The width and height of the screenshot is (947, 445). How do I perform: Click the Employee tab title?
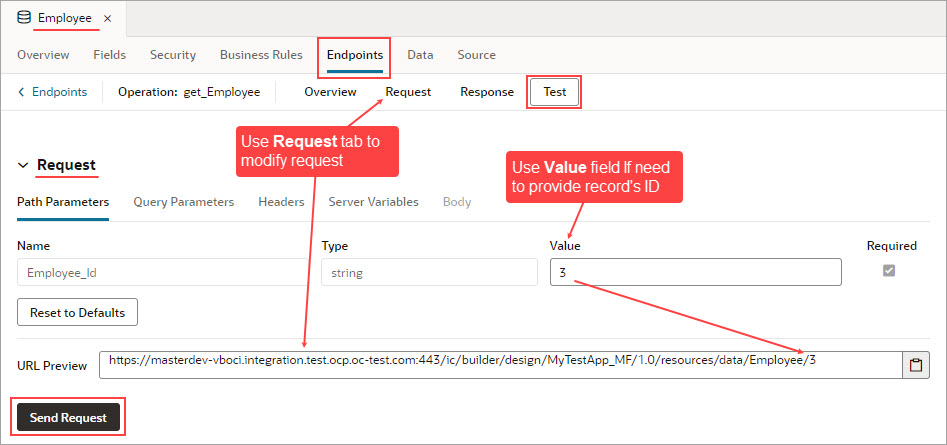pos(65,18)
